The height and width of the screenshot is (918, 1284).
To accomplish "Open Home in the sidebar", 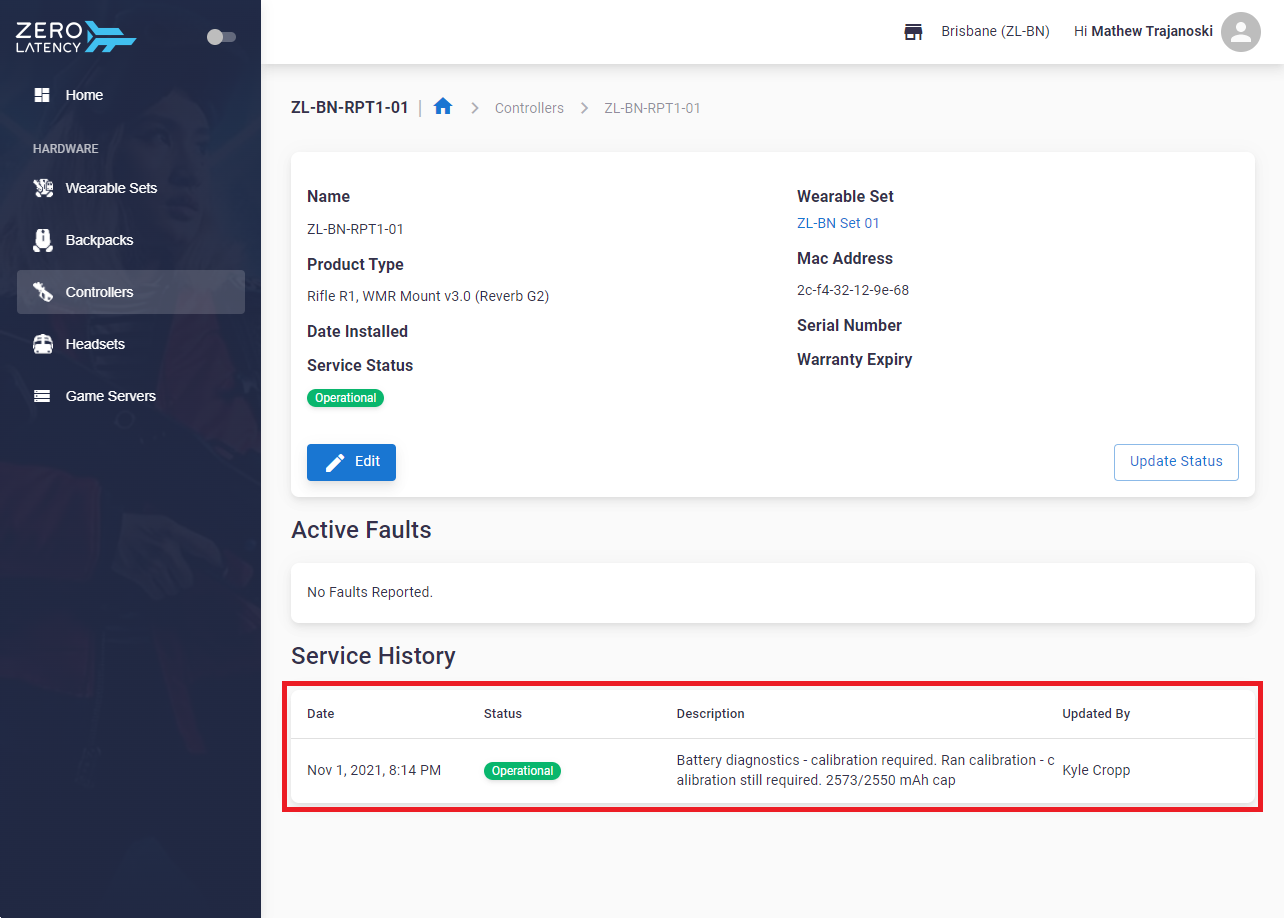I will [131, 95].
